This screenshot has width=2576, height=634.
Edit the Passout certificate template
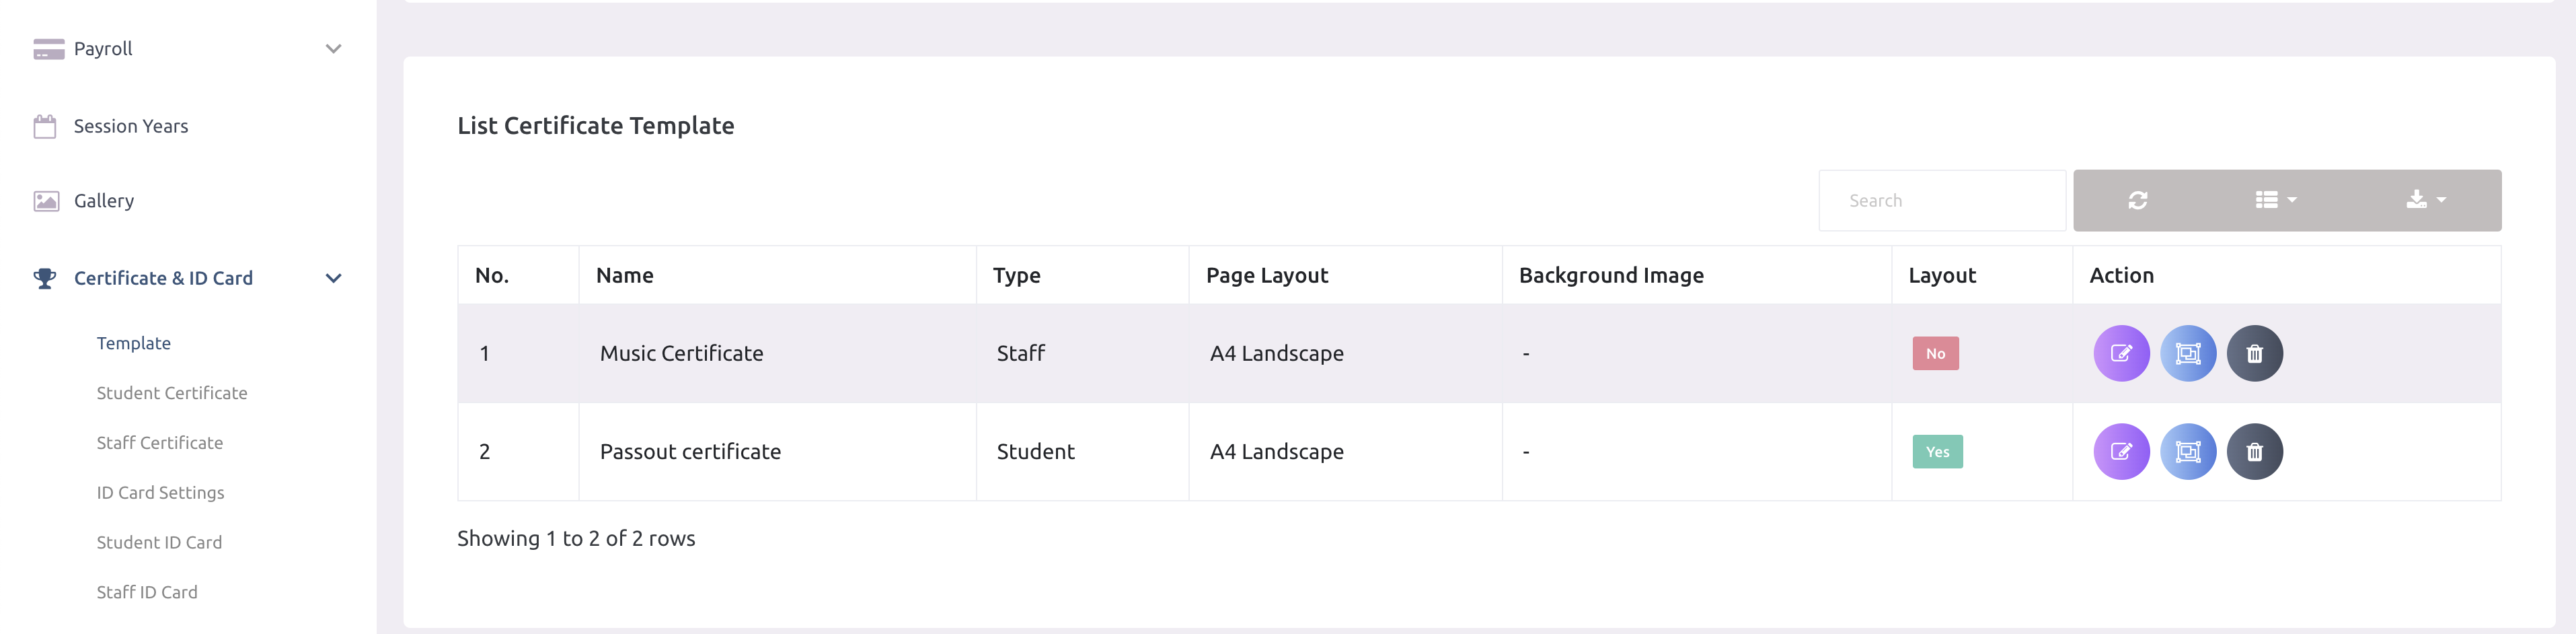tap(2122, 451)
